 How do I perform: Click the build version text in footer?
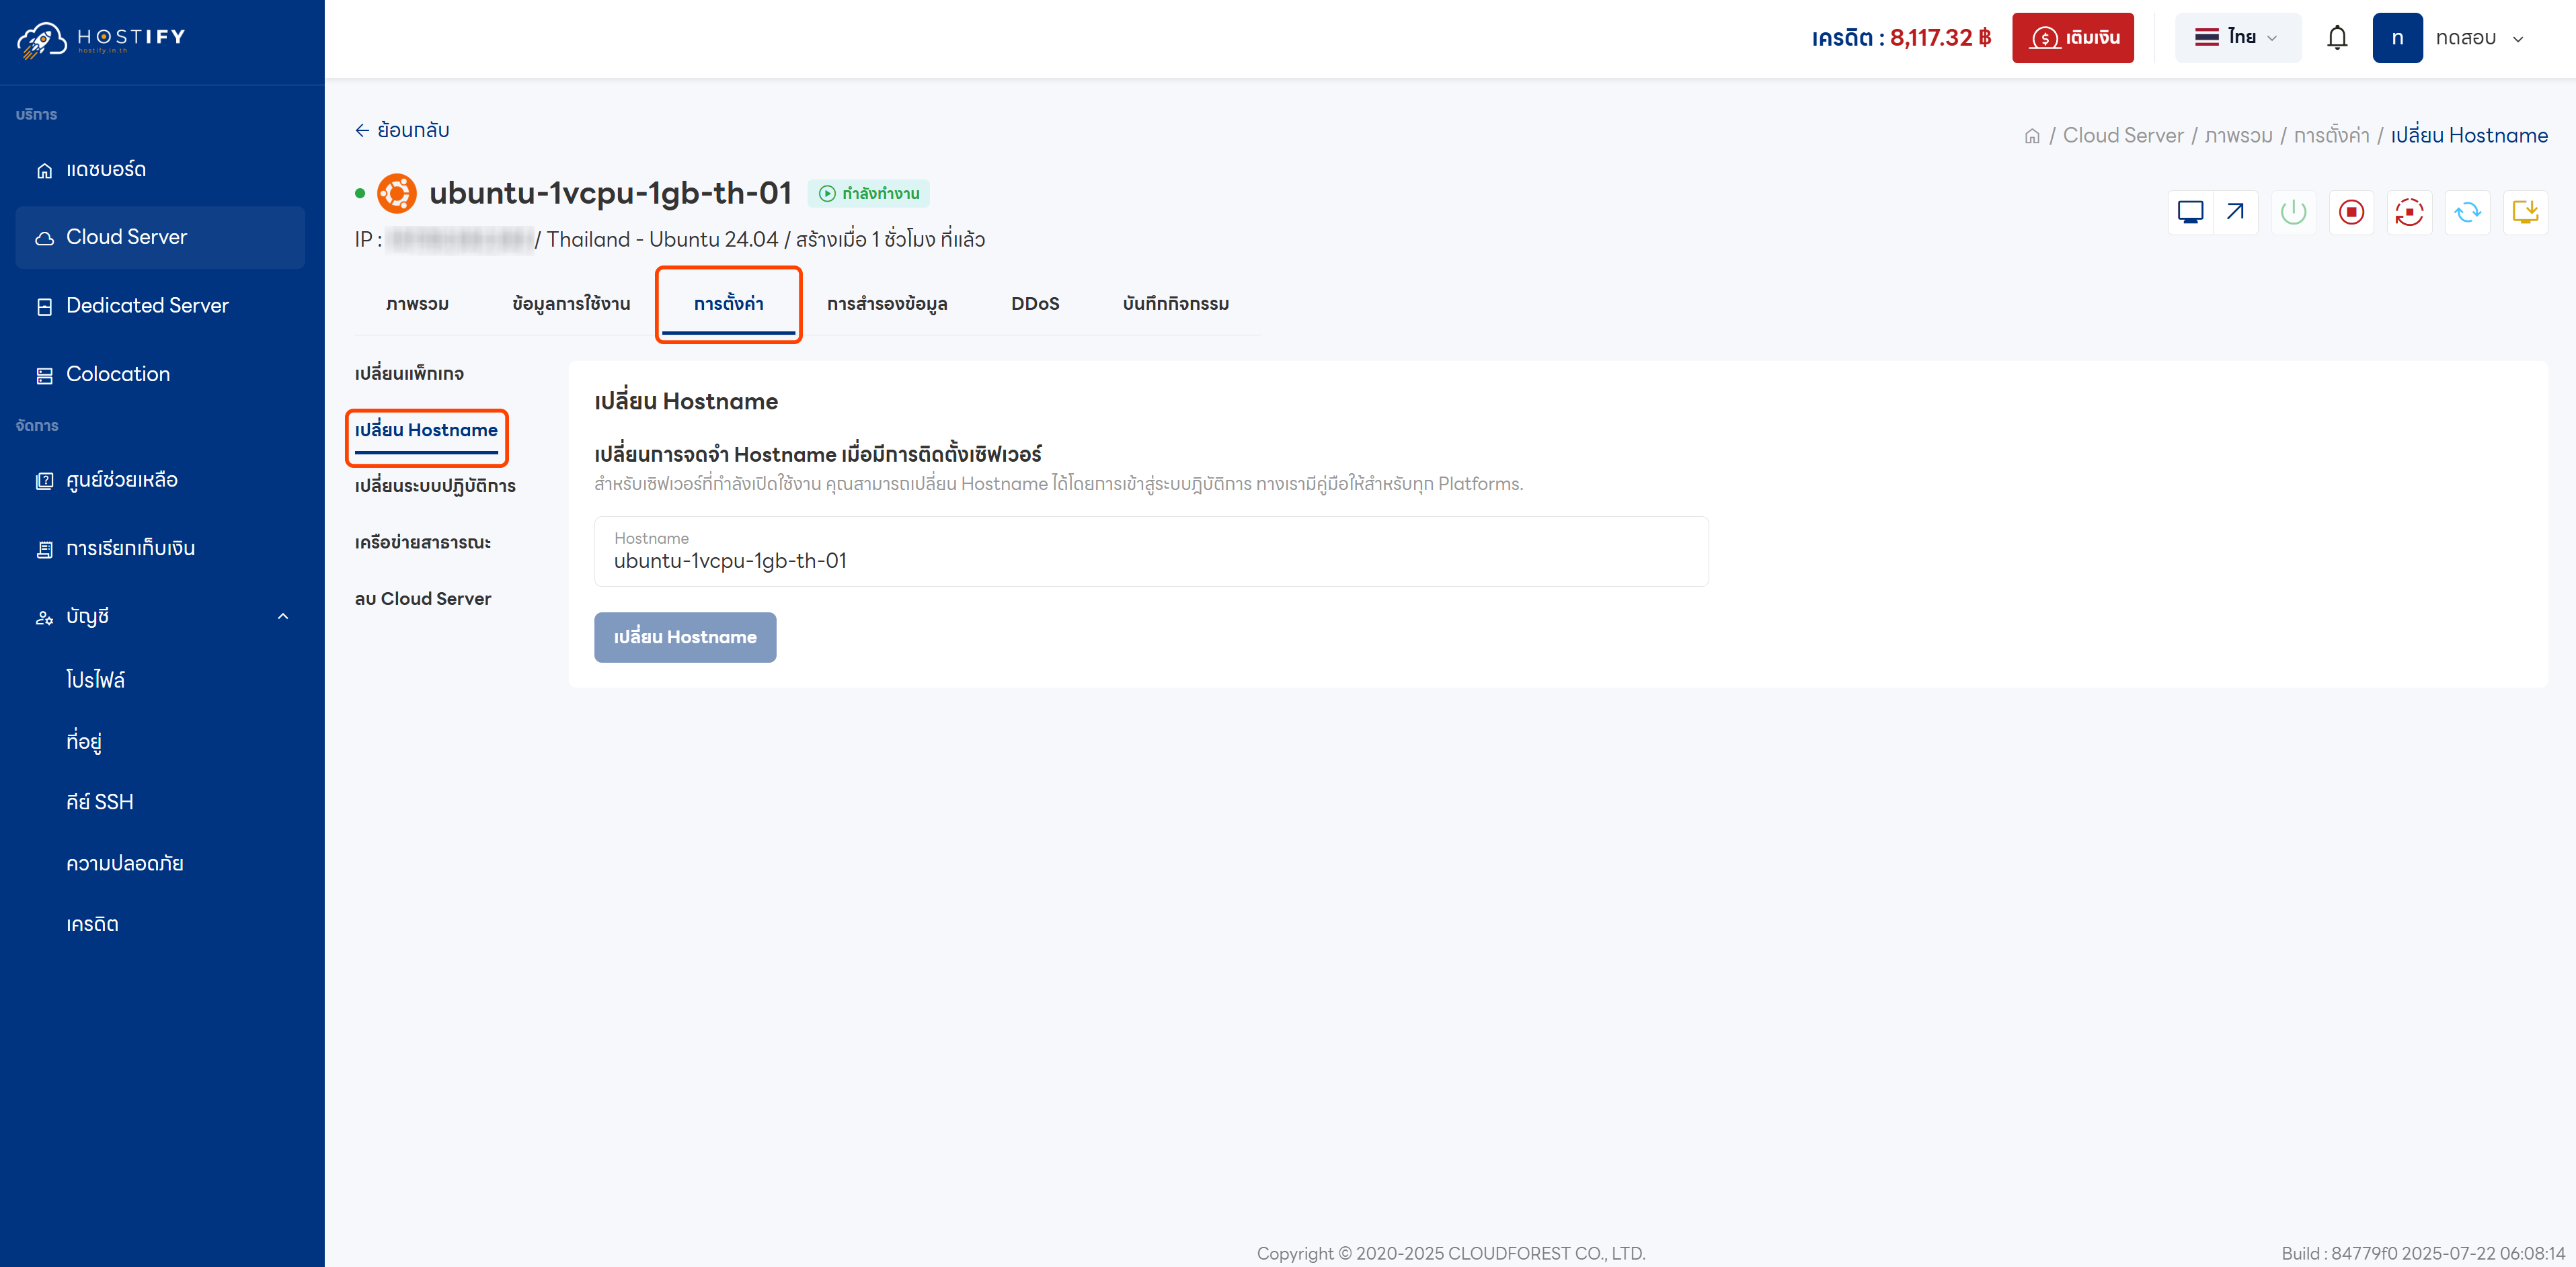point(2423,1253)
